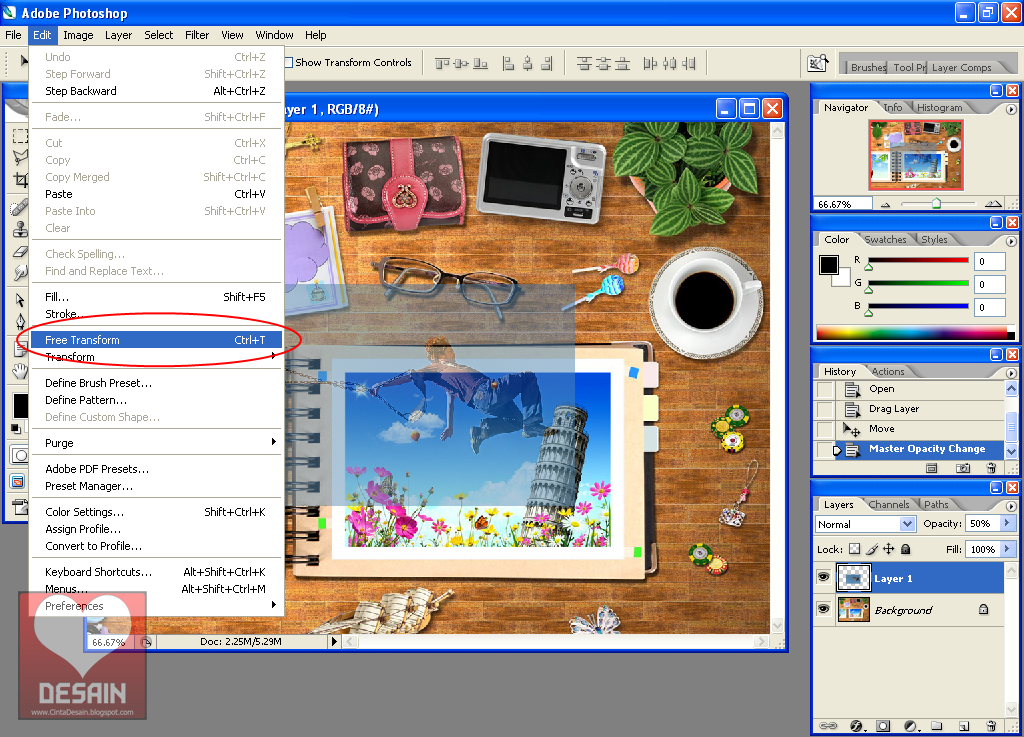The height and width of the screenshot is (737, 1024).
Task: Select the Eraser tool
Action: (20, 251)
